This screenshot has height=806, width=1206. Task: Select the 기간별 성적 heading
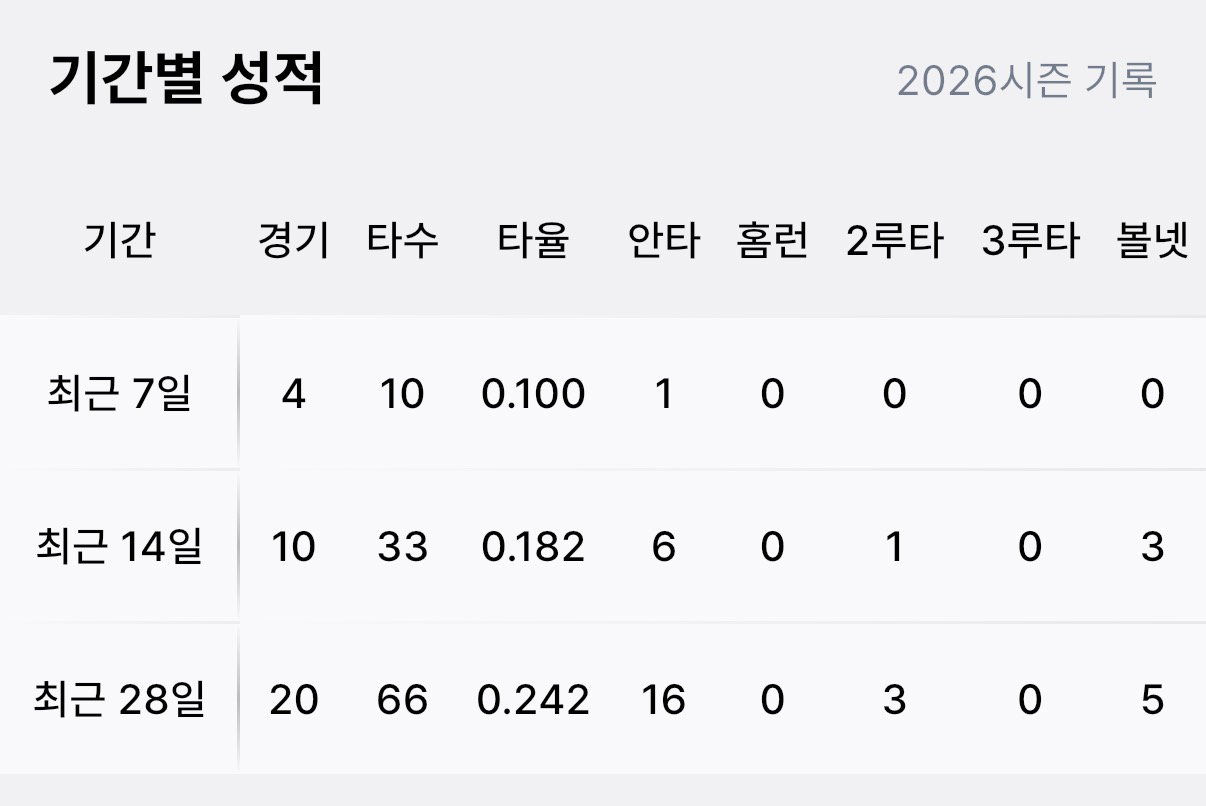[186, 81]
